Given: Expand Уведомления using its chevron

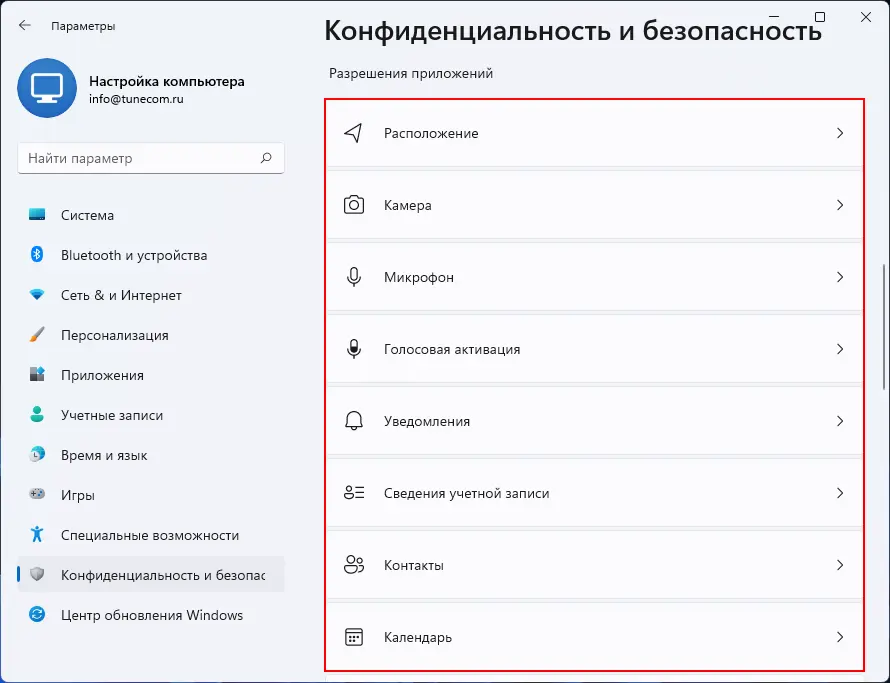Looking at the screenshot, I should click(x=840, y=421).
